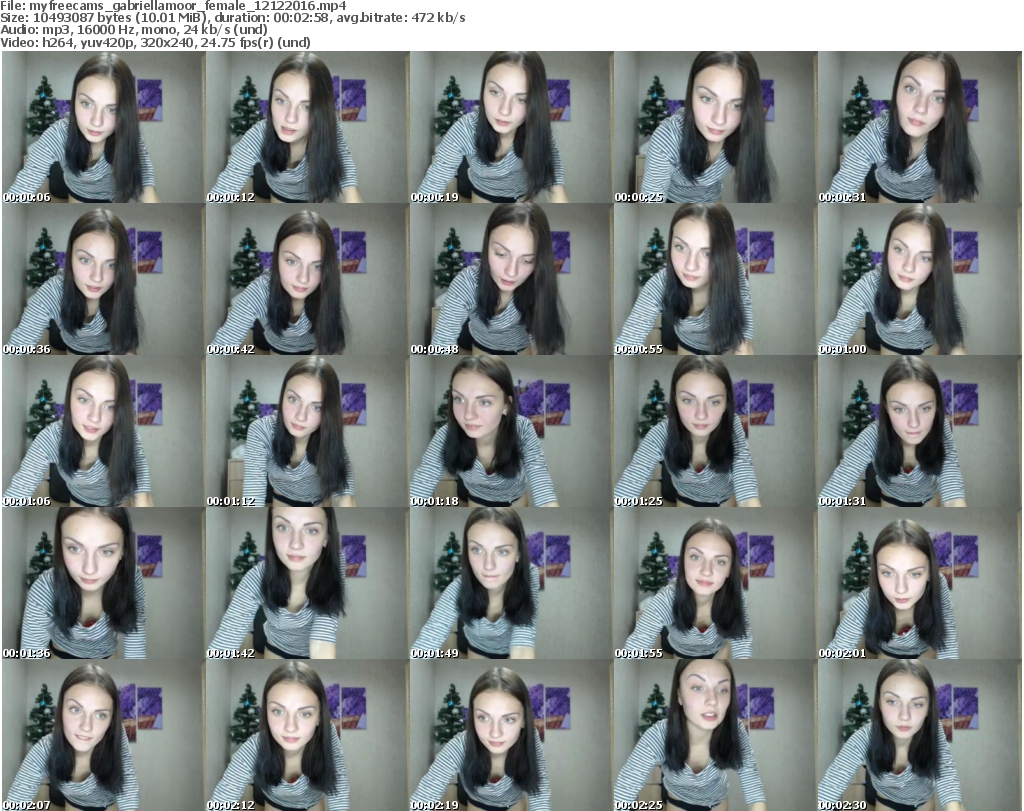This screenshot has width=1024, height=811.
Task: Select the thumbnail marked 00:00:55
Action: coord(715,279)
